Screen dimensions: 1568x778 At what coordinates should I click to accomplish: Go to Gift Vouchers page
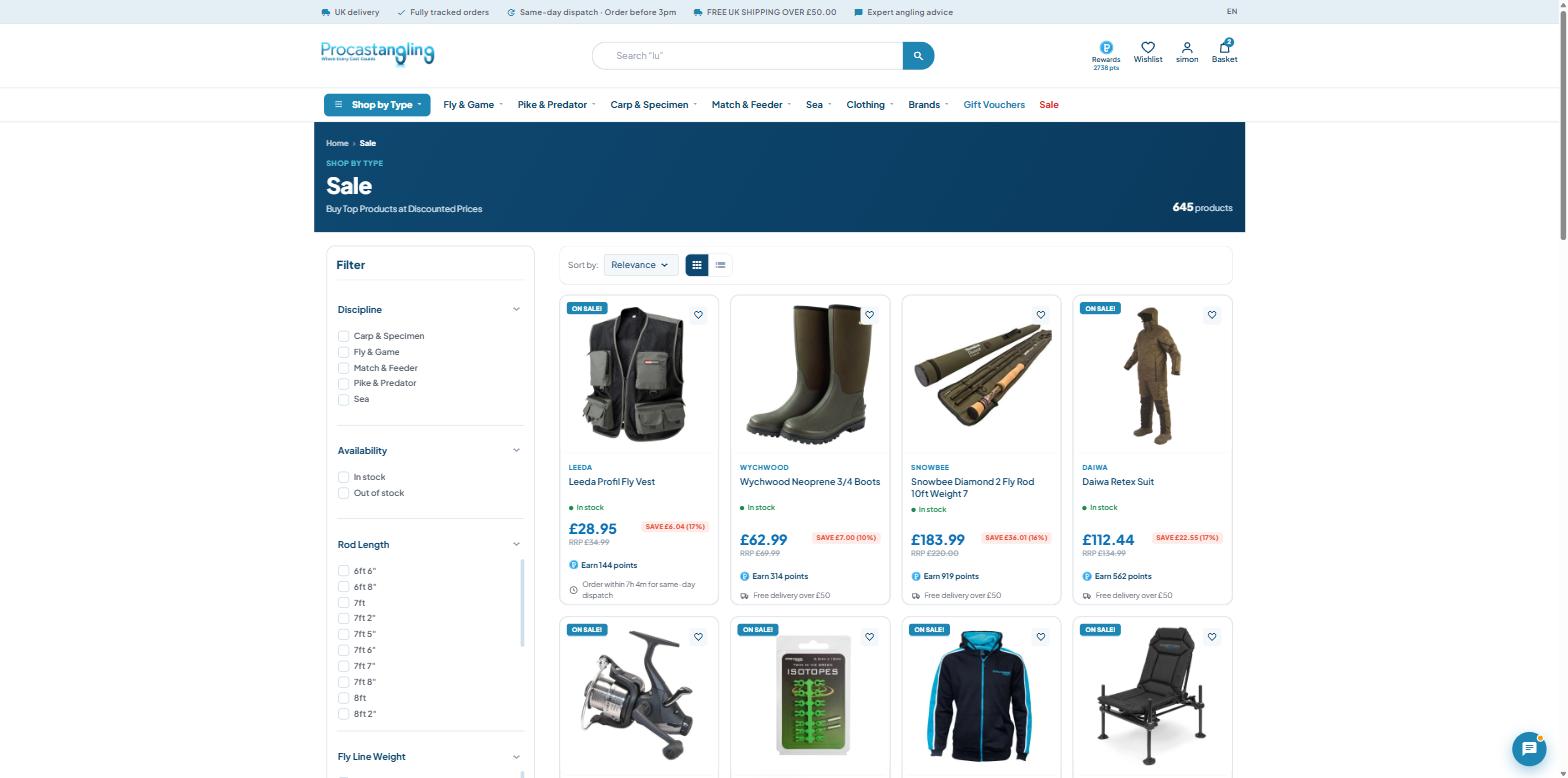tap(994, 105)
